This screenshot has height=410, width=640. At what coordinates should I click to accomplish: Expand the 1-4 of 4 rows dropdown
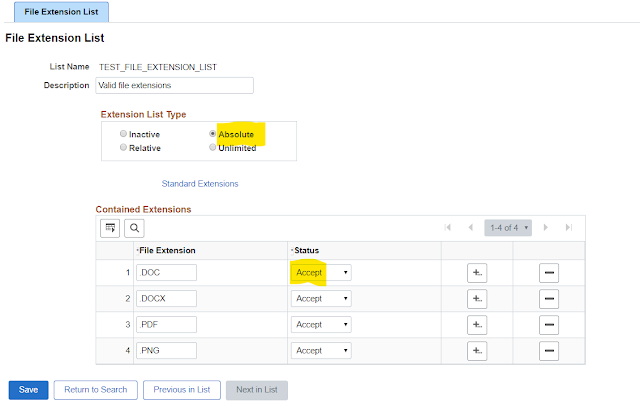pos(507,228)
